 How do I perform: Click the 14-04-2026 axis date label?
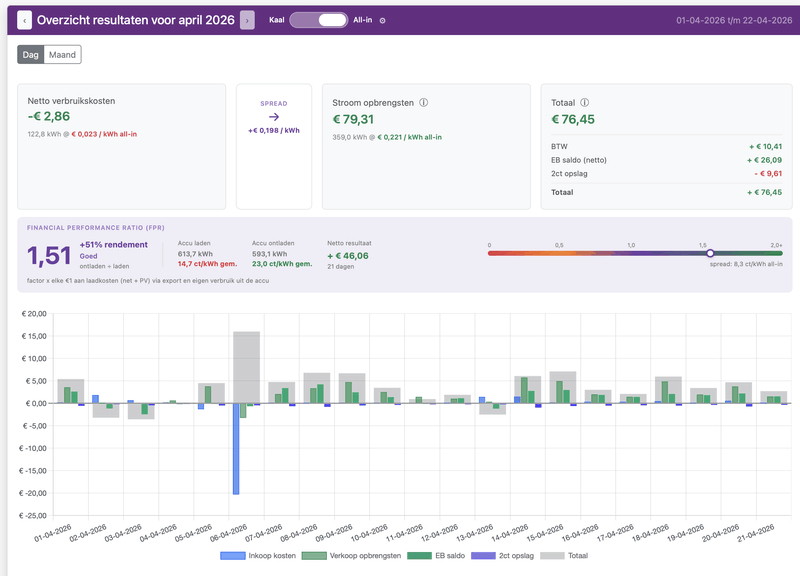[x=510, y=533]
